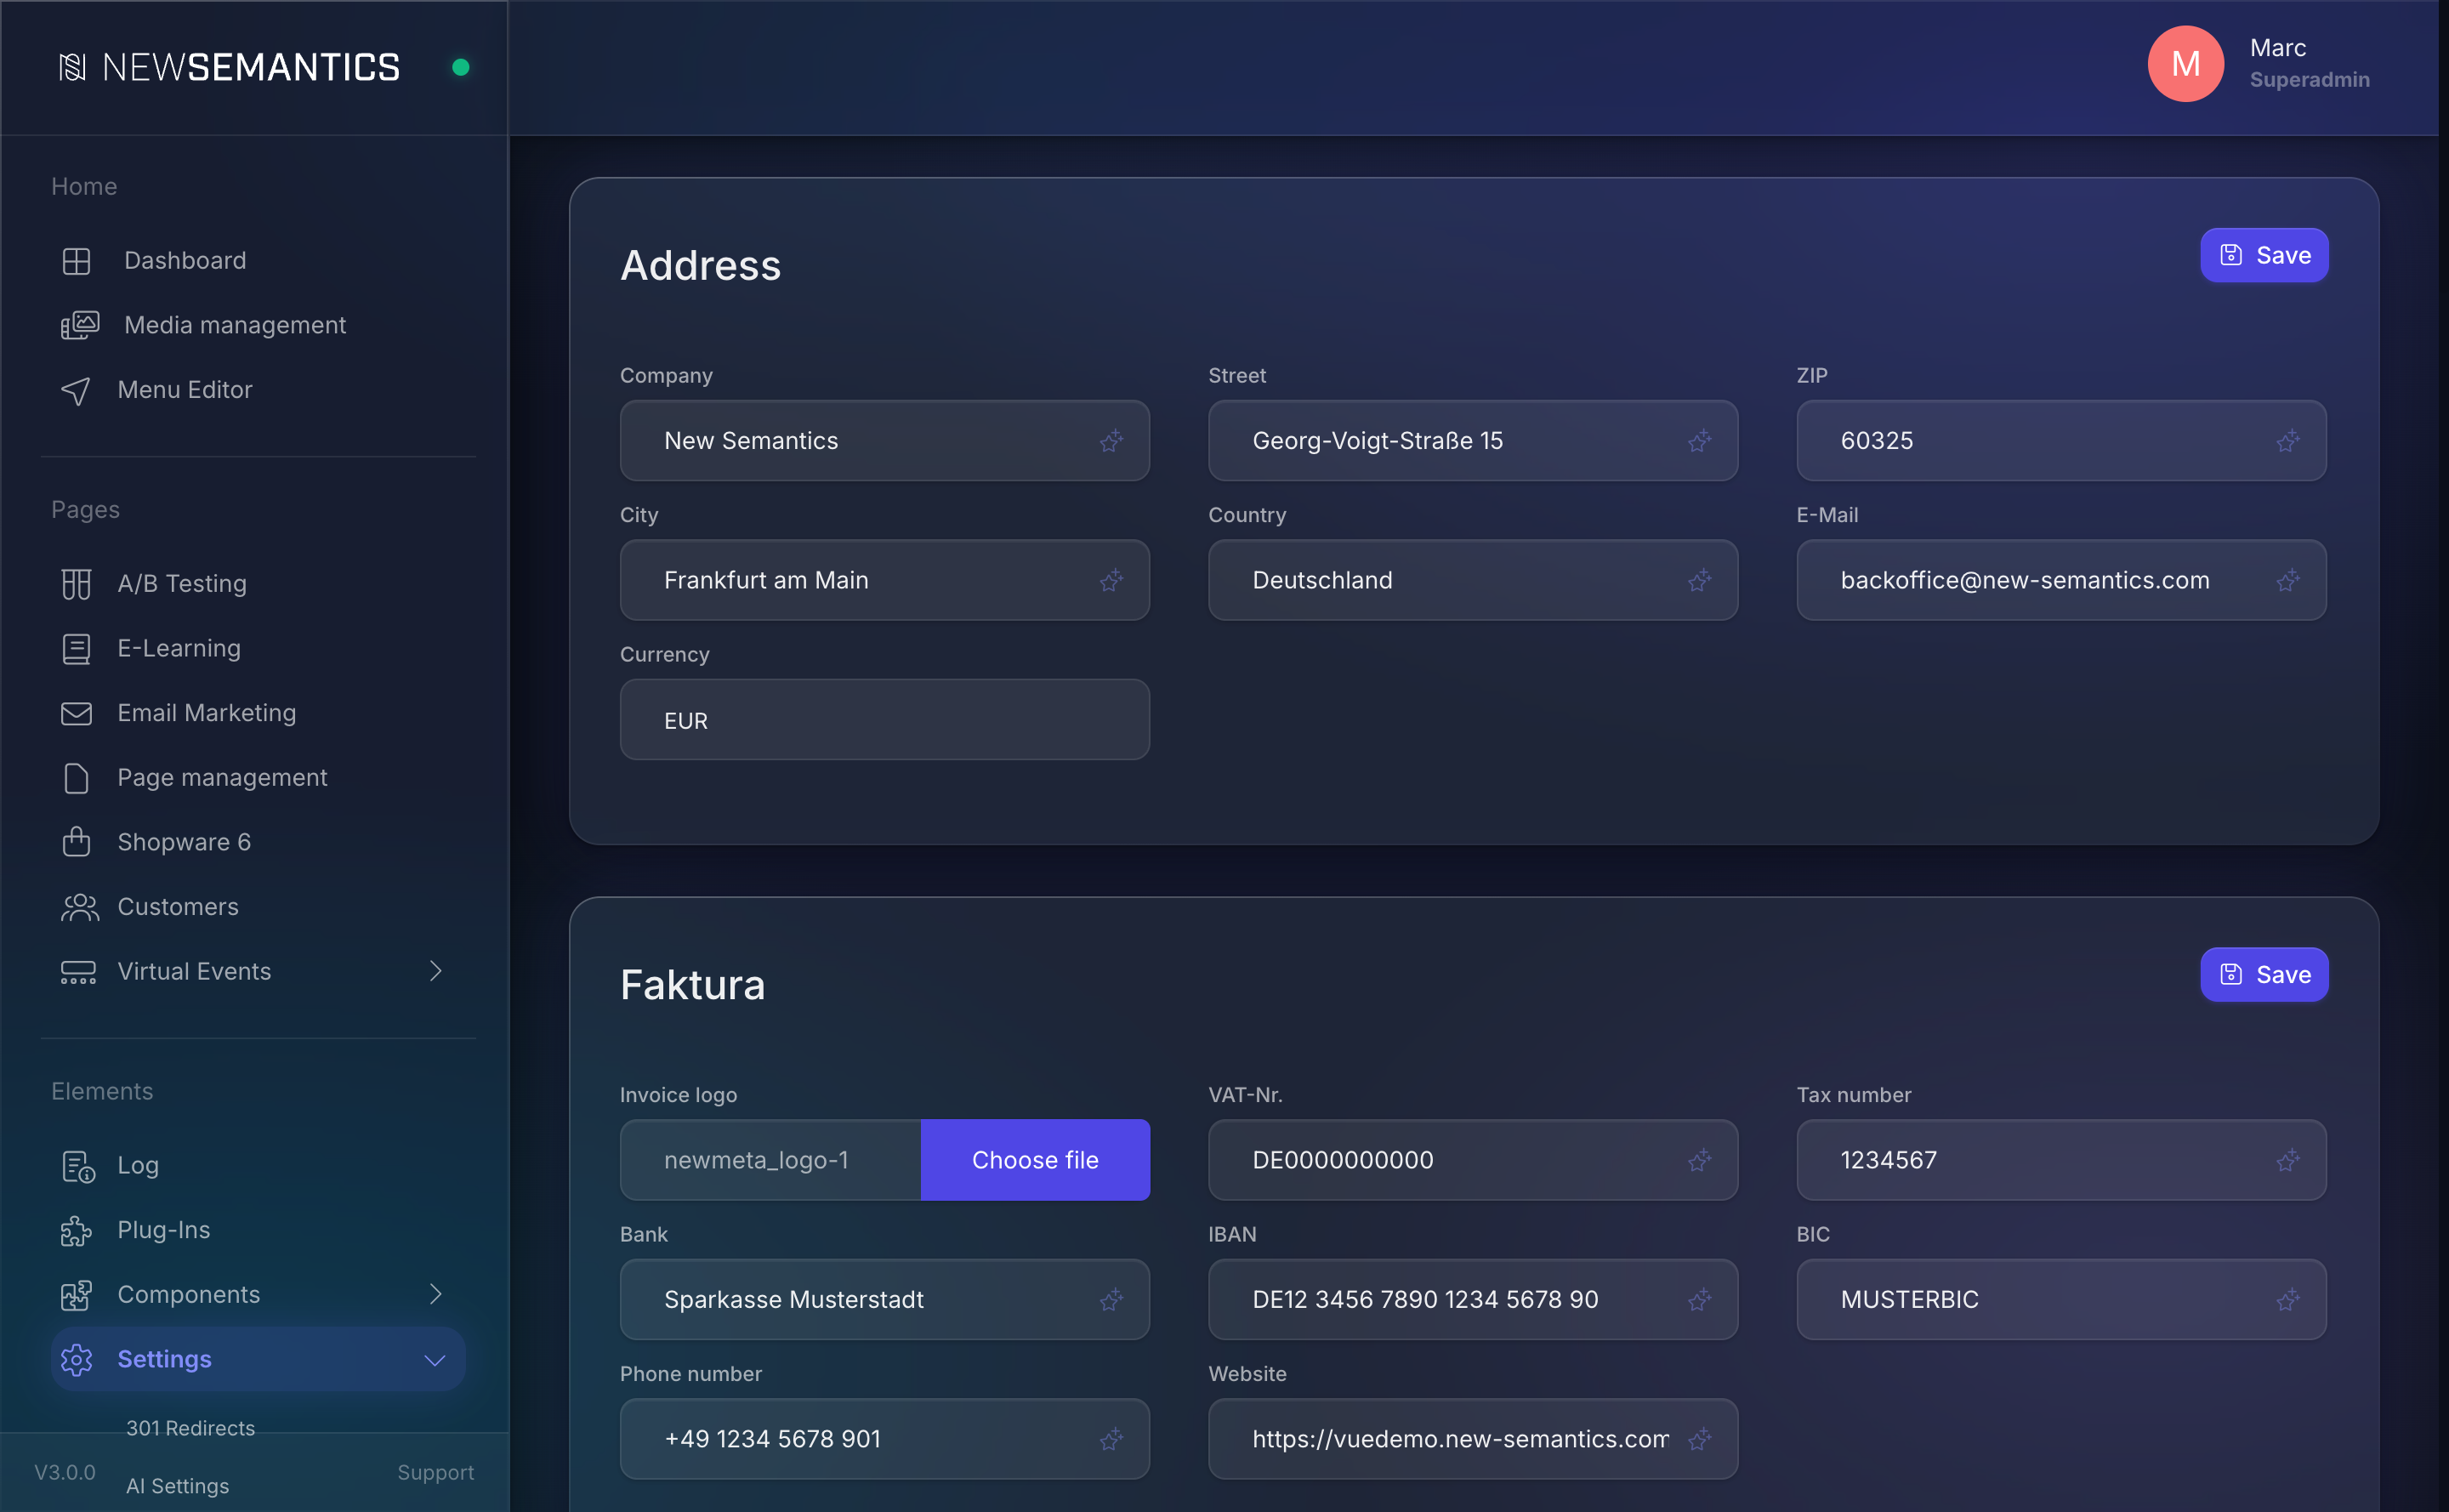The height and width of the screenshot is (1512, 2449).
Task: Focus the ZIP field with 60325
Action: point(2061,441)
